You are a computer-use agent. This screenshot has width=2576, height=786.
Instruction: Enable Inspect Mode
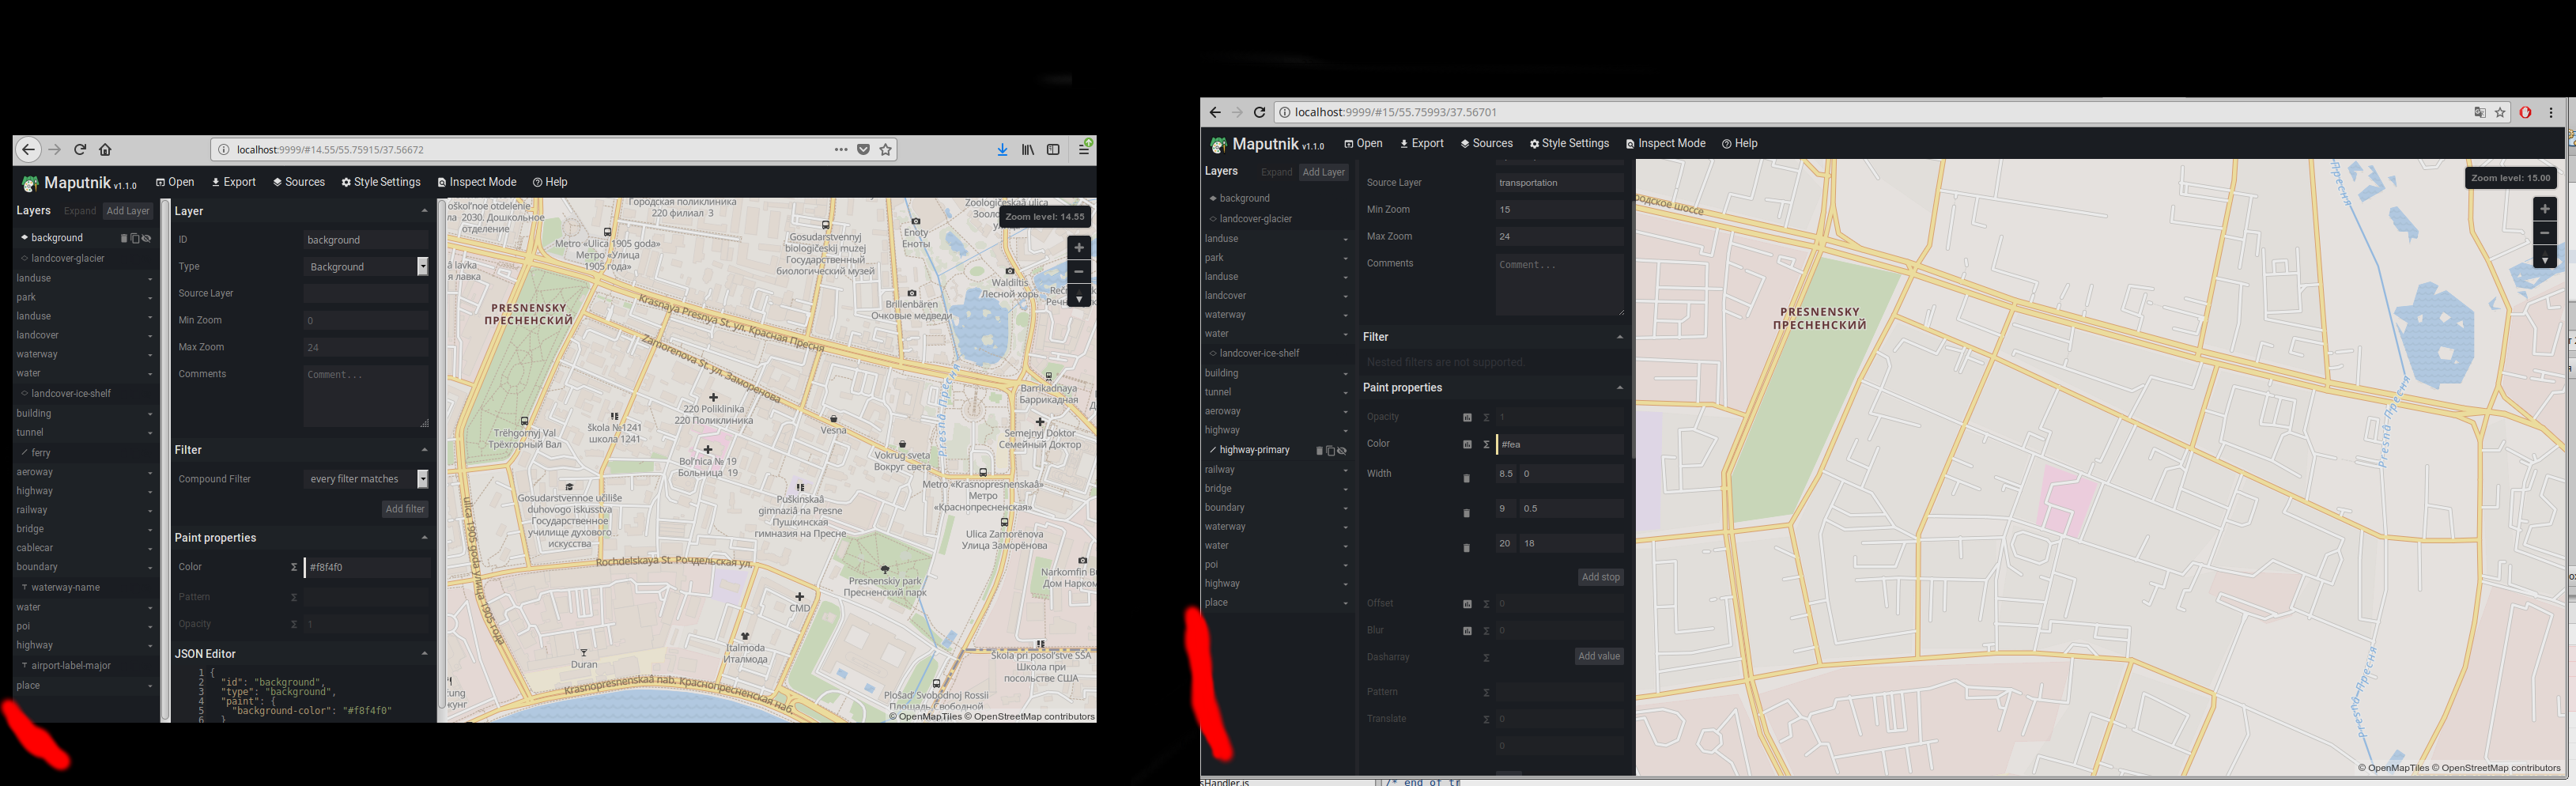pos(477,182)
